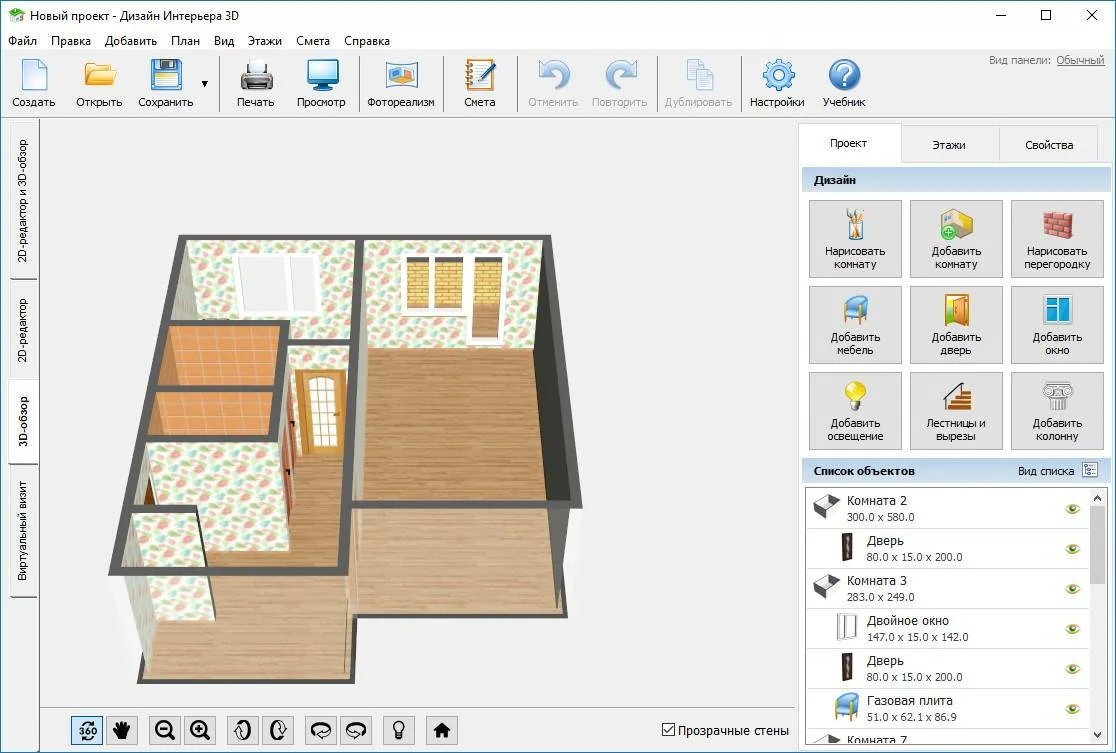Viewport: 1116px width, 753px height.
Task: Open the Этажи menu in menu bar
Action: (x=265, y=41)
